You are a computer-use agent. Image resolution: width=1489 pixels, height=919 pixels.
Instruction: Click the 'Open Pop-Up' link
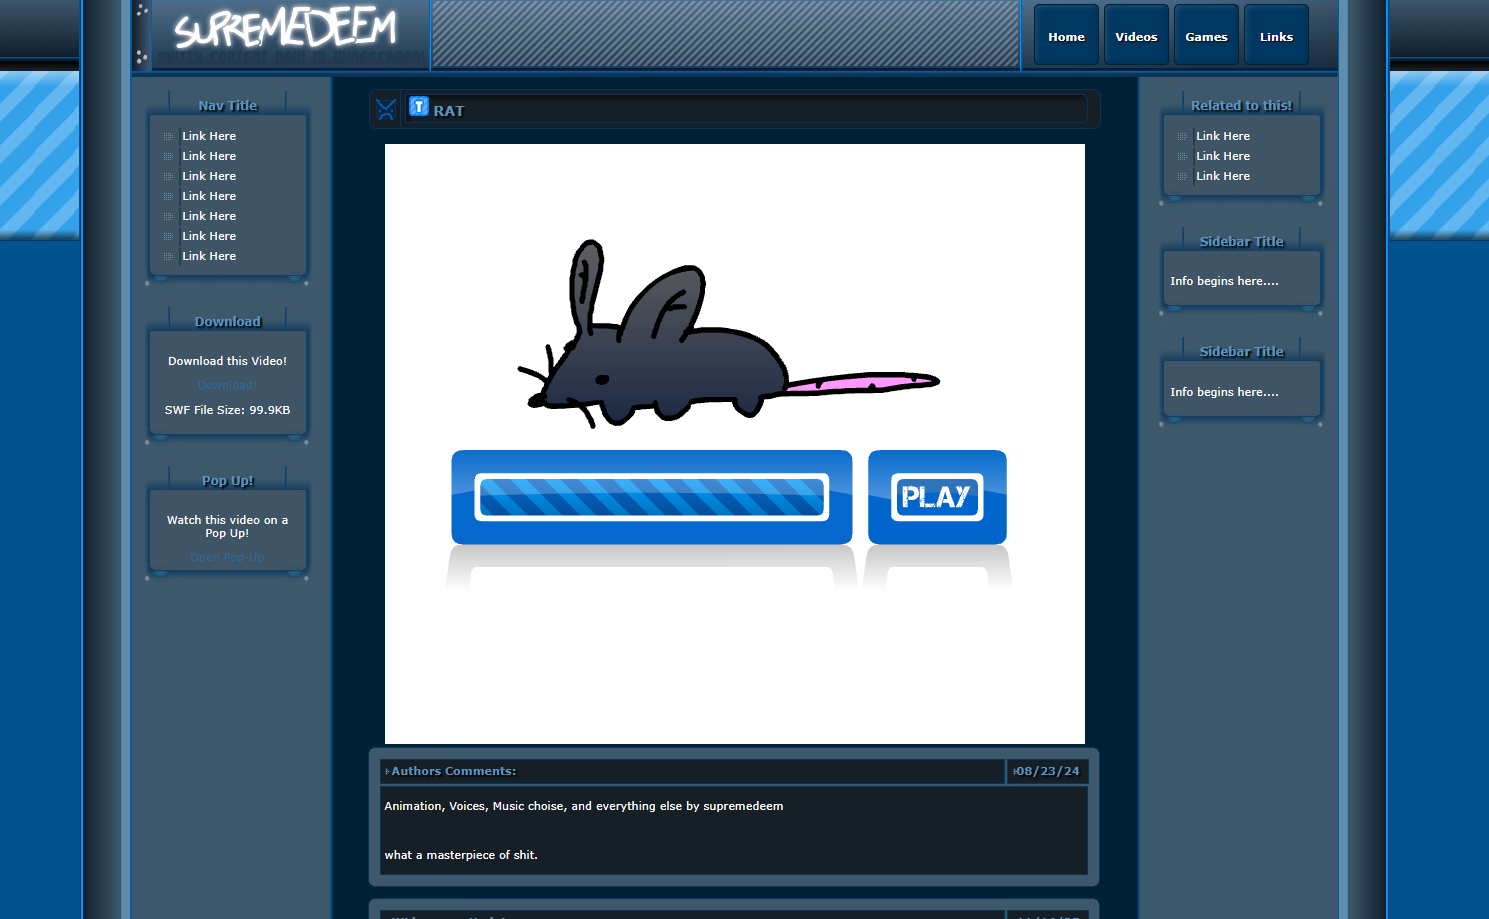tap(227, 558)
